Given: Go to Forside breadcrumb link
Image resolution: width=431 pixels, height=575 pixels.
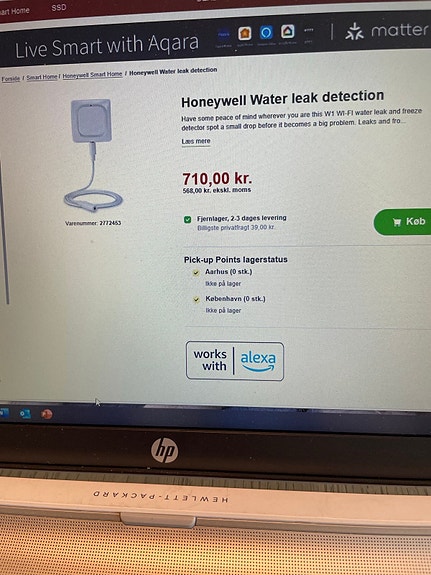Looking at the screenshot, I should coord(11,78).
